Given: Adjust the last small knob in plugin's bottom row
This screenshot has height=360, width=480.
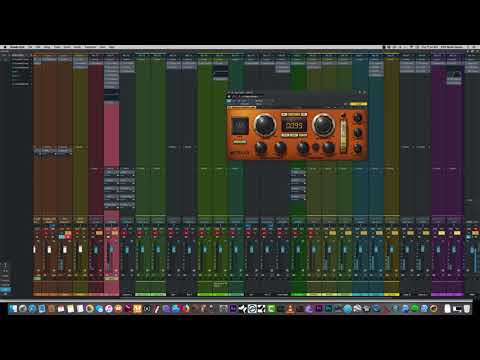Looking at the screenshot, I should point(328,148).
